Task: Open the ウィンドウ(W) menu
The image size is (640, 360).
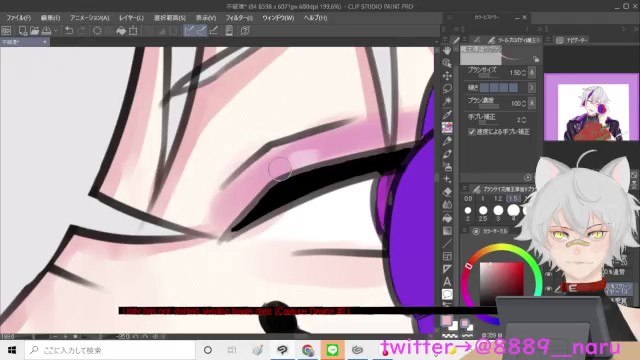Action: (278, 18)
